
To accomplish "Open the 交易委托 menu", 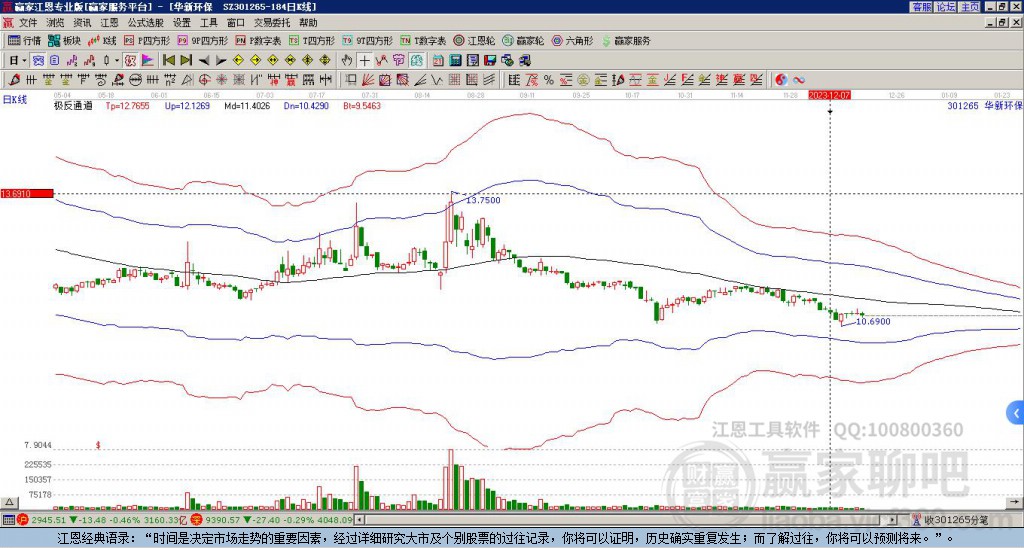I will click(272, 23).
